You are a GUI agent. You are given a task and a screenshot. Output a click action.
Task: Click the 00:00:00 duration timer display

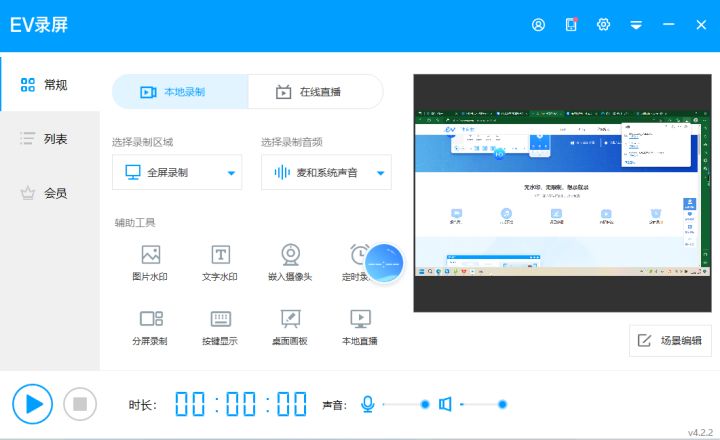pos(241,404)
